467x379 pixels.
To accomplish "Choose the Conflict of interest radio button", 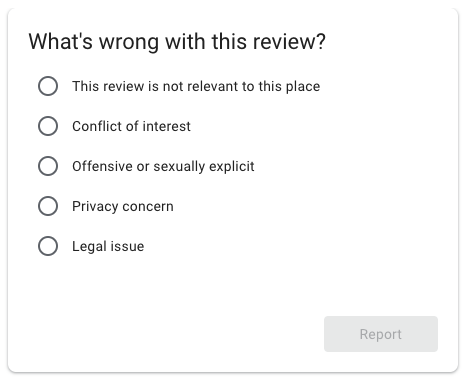I will (x=48, y=126).
